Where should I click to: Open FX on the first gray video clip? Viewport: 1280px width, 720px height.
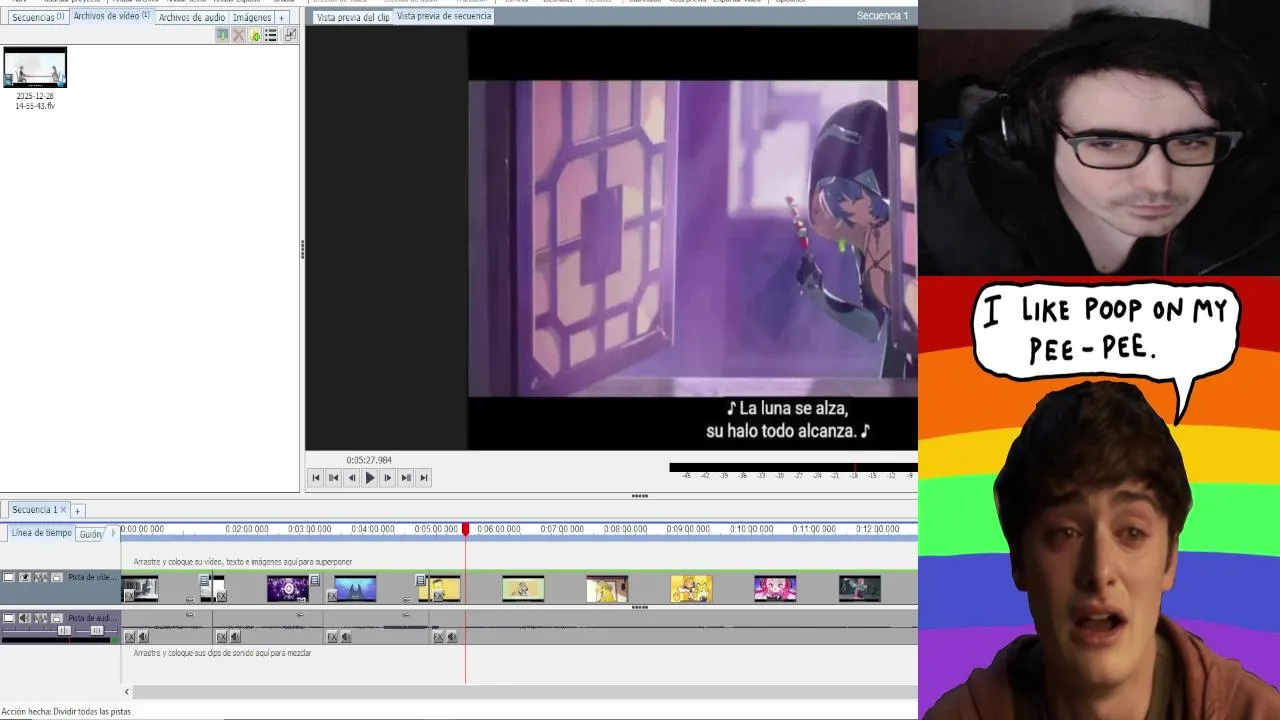[129, 596]
